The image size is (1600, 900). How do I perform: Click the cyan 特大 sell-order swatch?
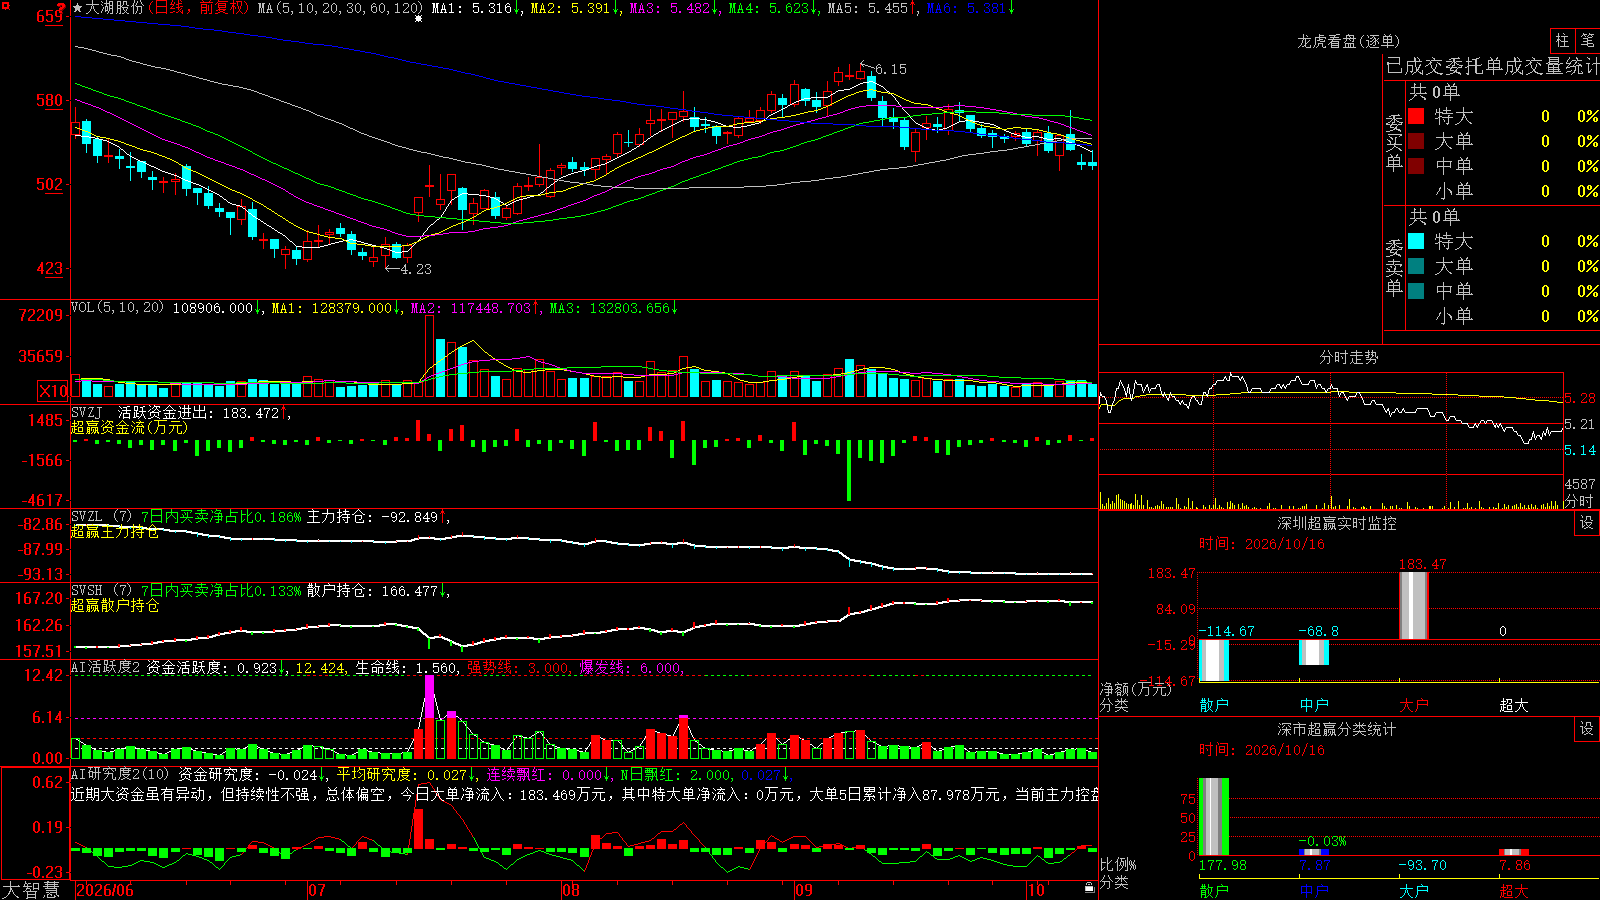(1416, 241)
